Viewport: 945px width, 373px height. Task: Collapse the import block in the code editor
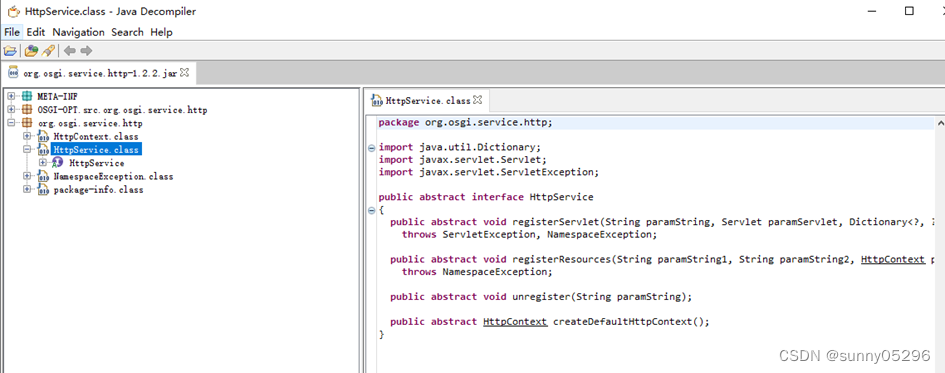tap(371, 148)
